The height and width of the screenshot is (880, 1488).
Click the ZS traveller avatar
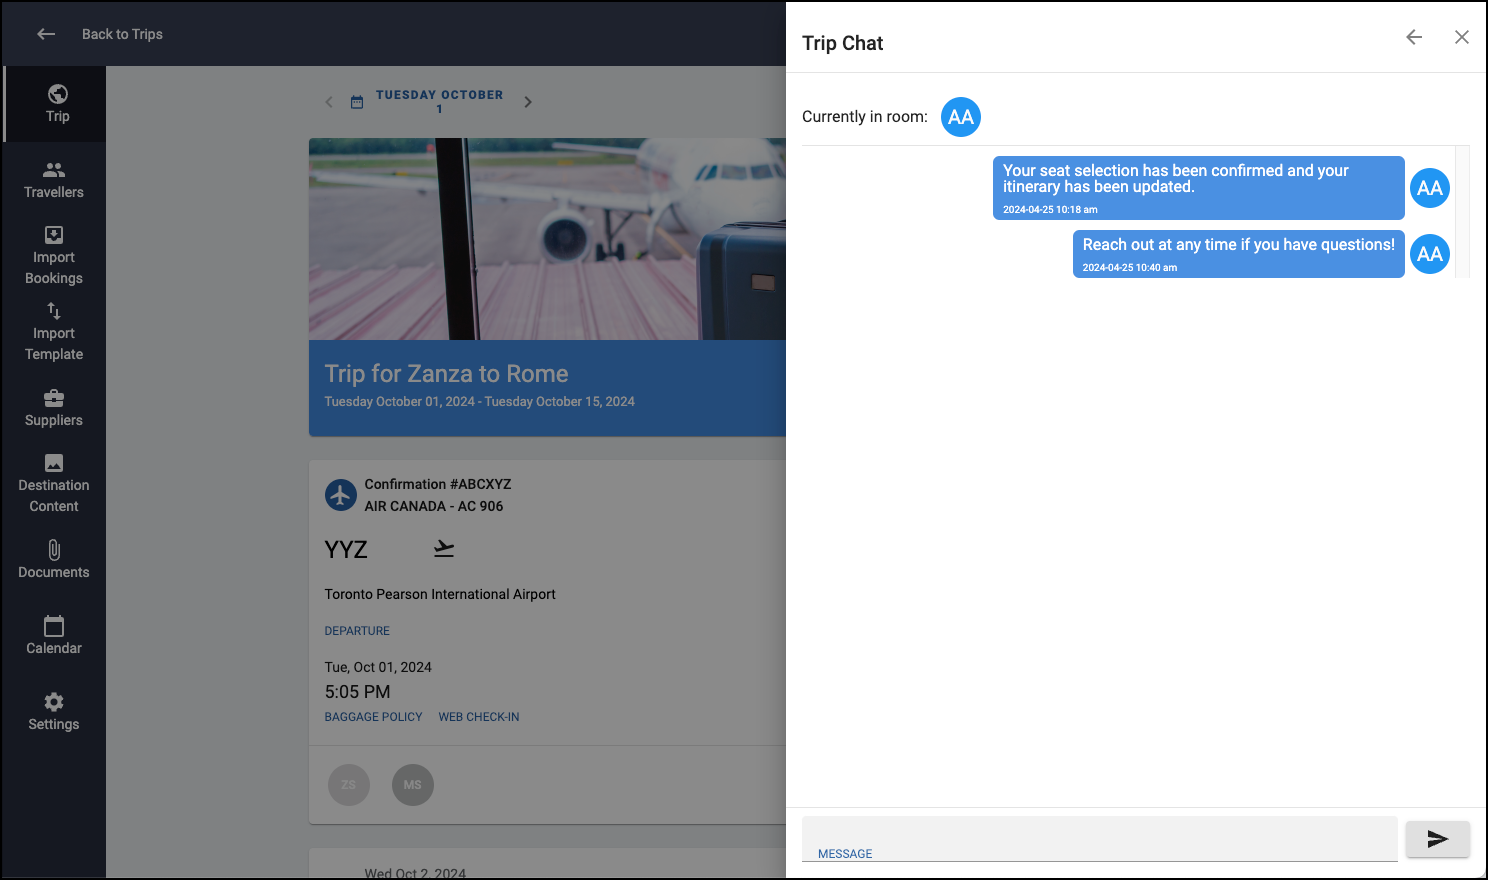coord(349,785)
